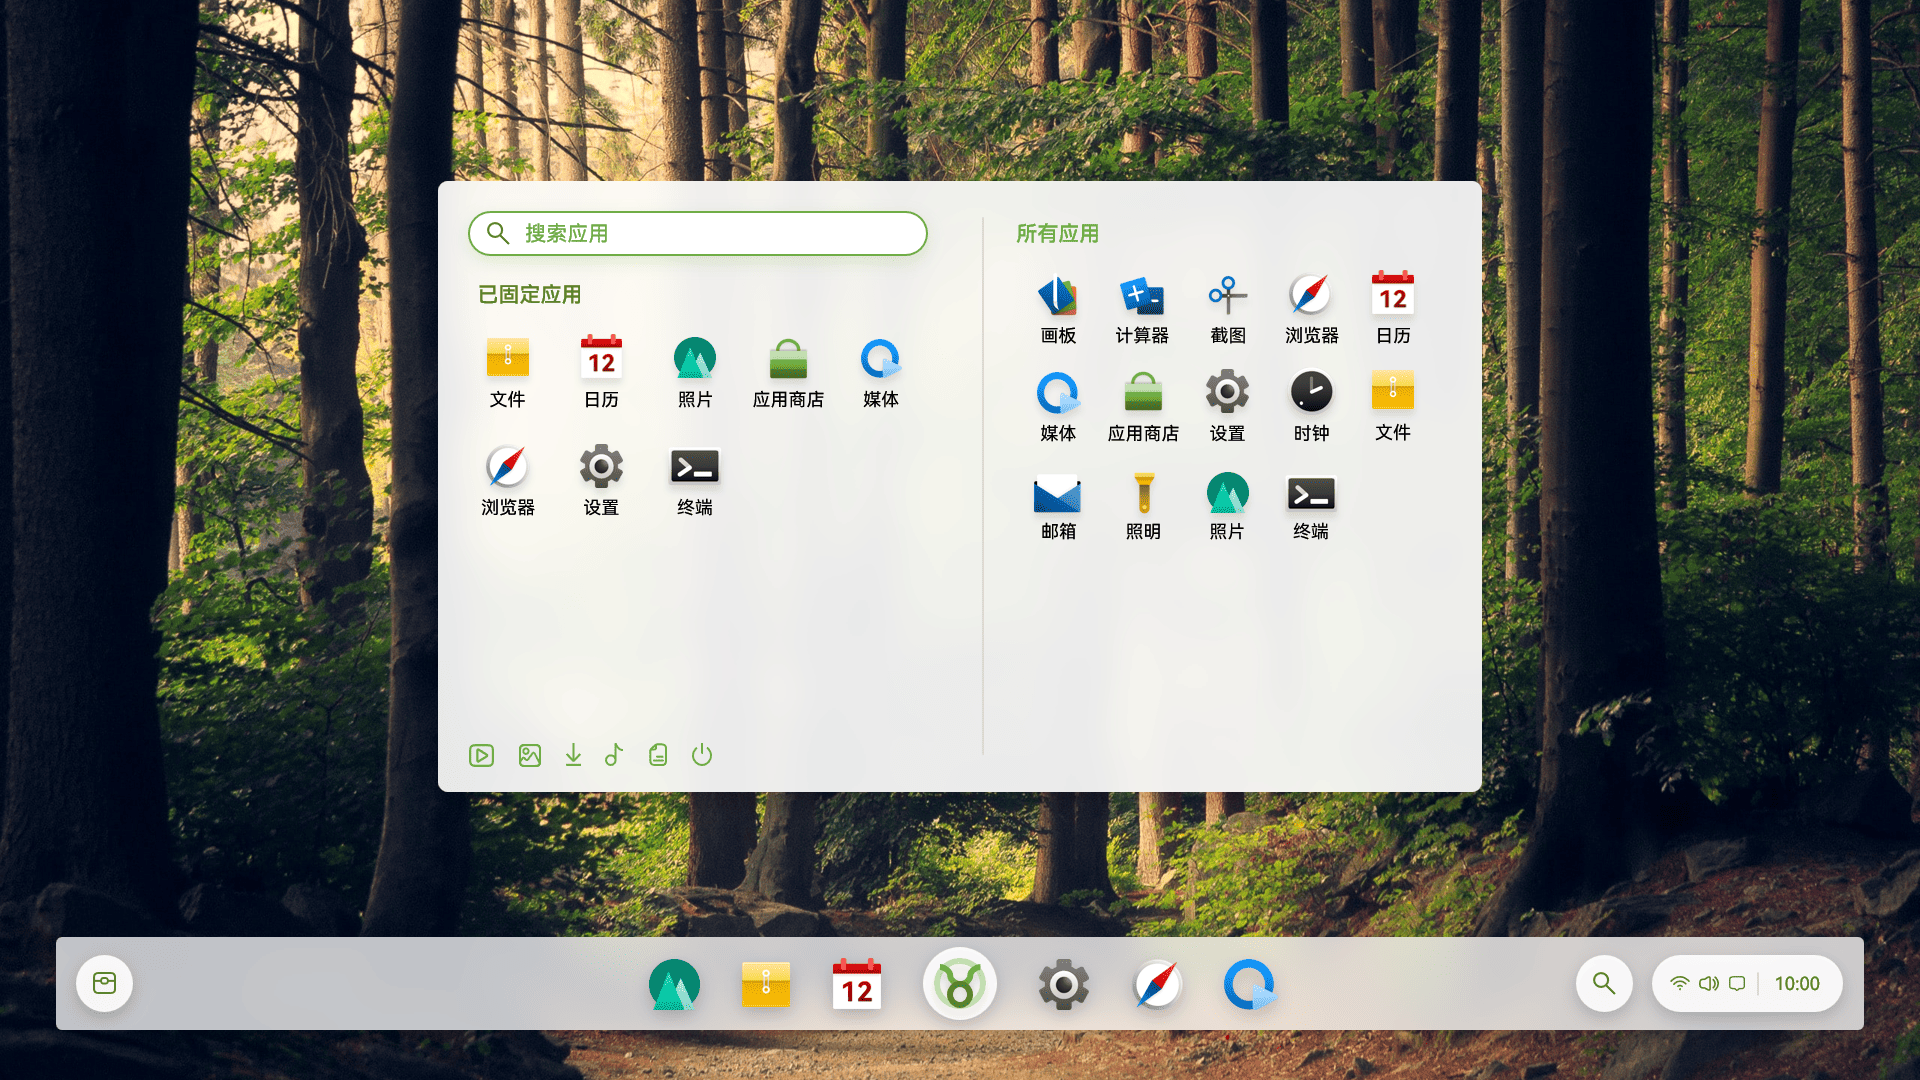Launch 邮箱 mail app
Viewport: 1920px width, 1080px height.
tap(1057, 495)
